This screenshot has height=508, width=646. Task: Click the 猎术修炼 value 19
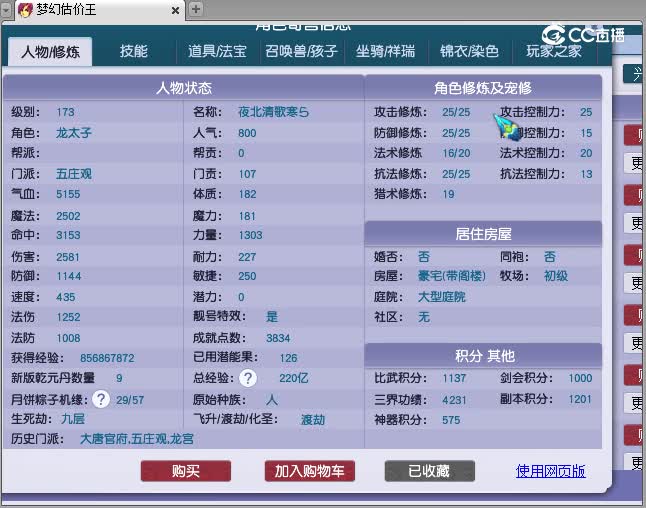[x=448, y=194]
